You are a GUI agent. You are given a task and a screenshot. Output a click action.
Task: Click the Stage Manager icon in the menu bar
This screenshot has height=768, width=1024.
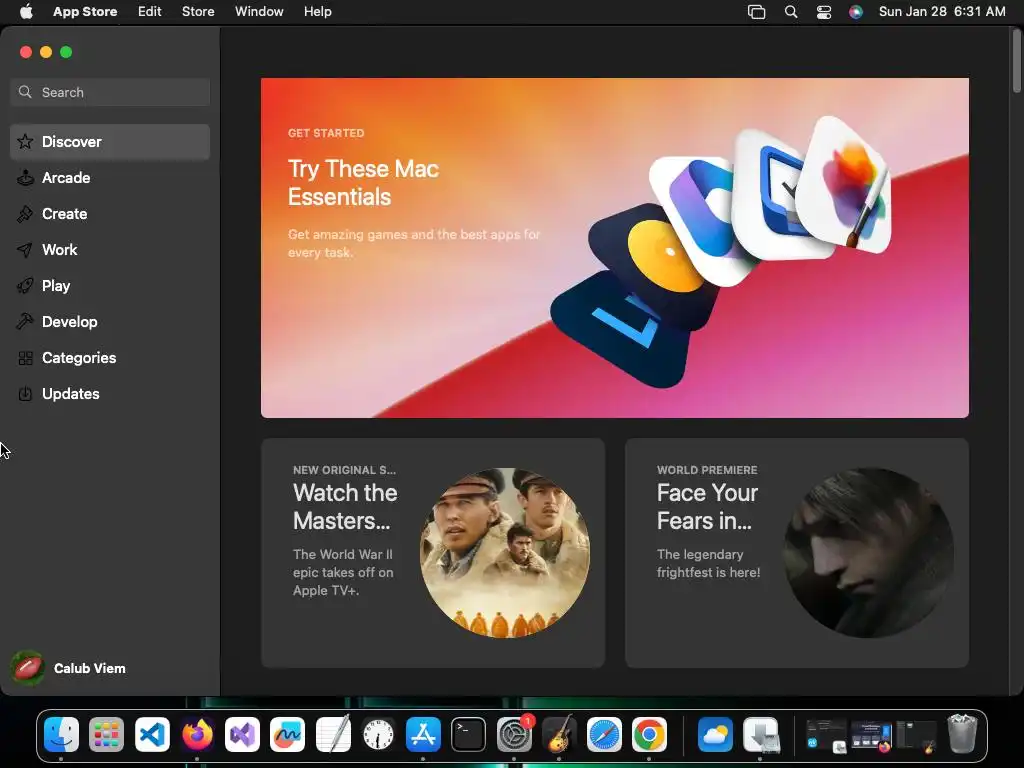[x=756, y=12]
